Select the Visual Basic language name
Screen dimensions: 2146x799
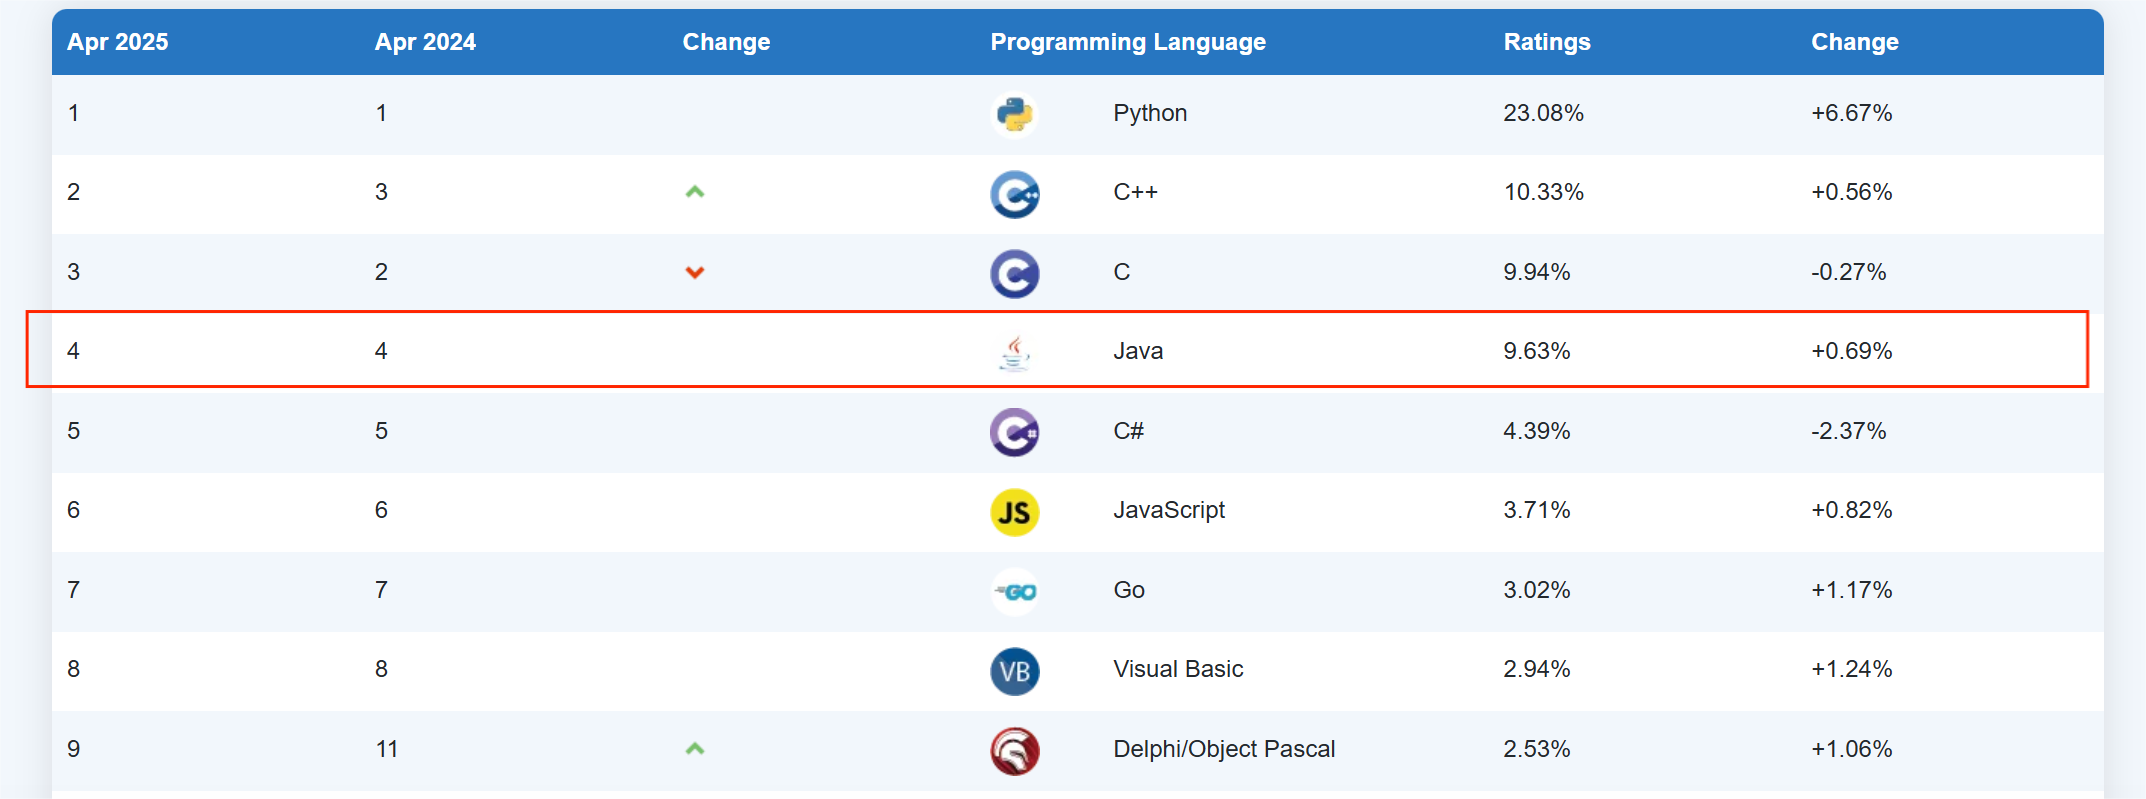[x=1178, y=669]
